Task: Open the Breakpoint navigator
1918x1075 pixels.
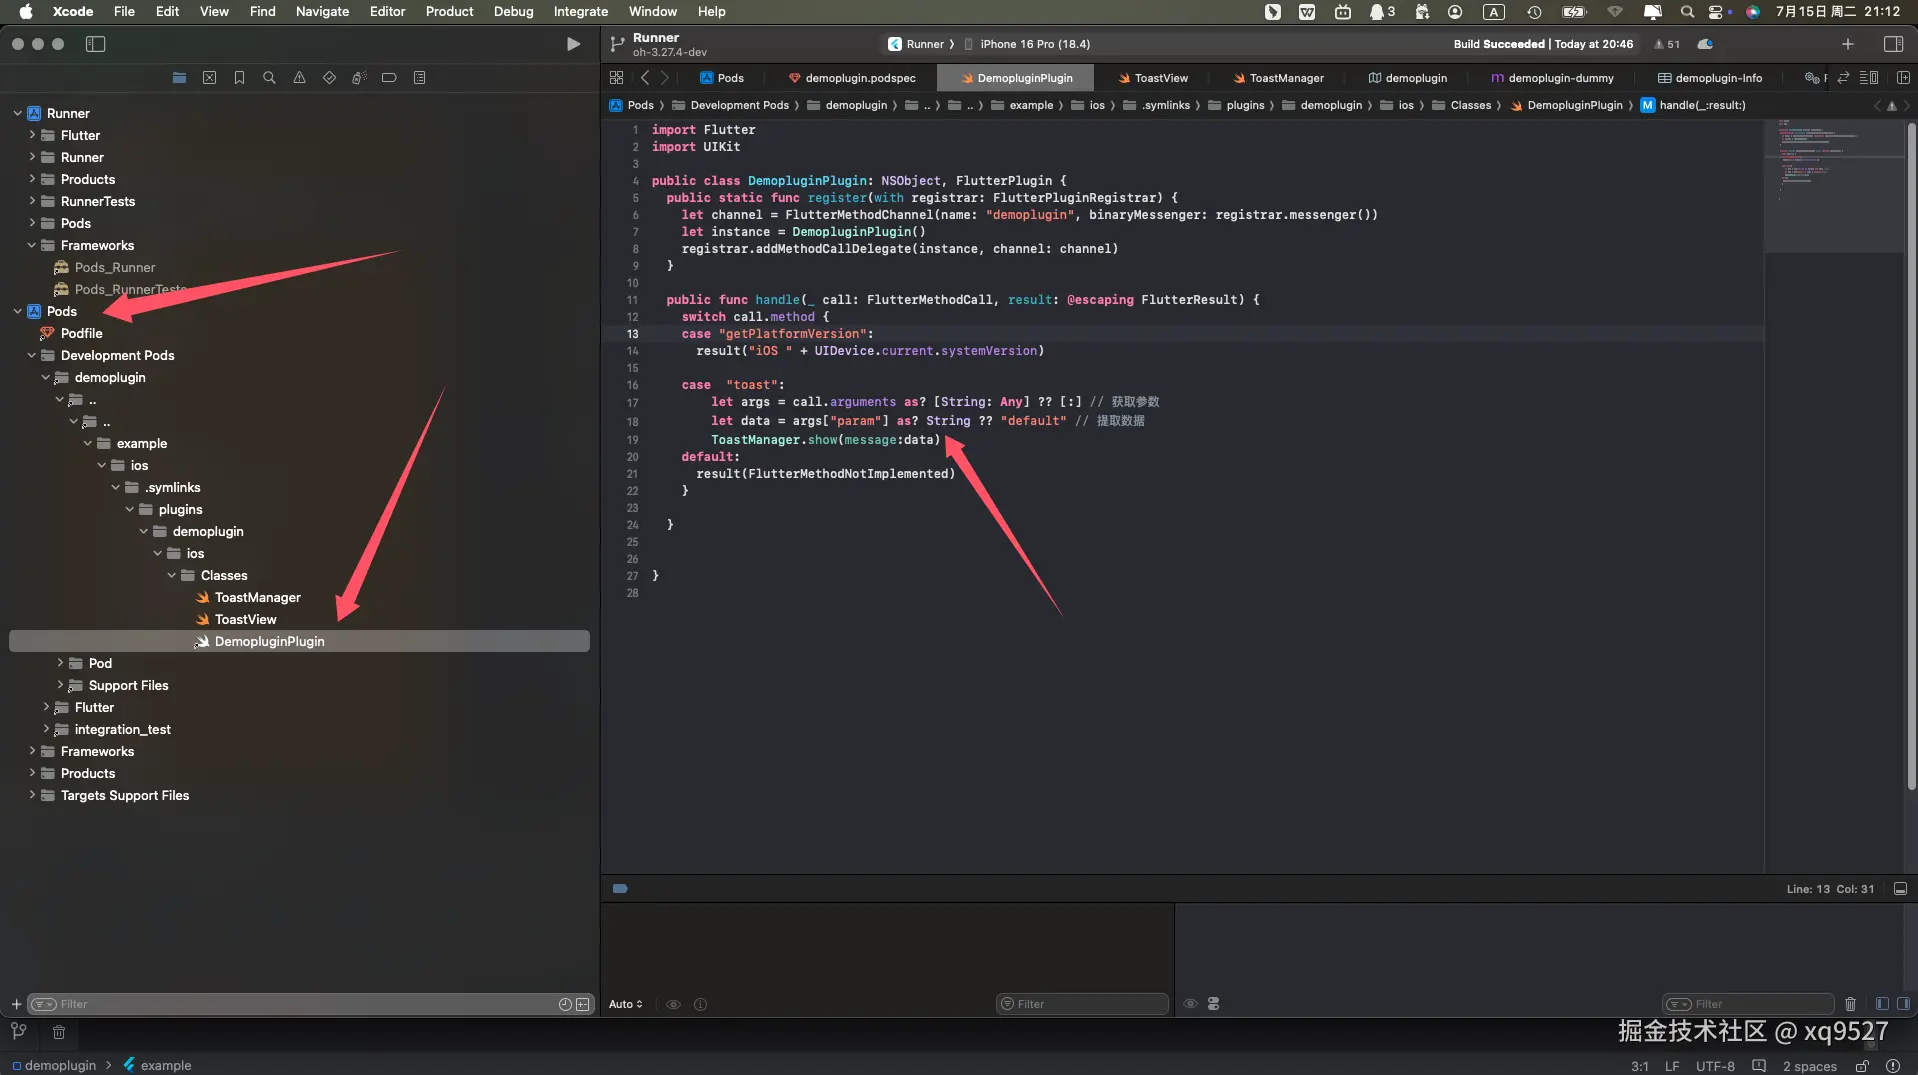Action: pos(389,78)
